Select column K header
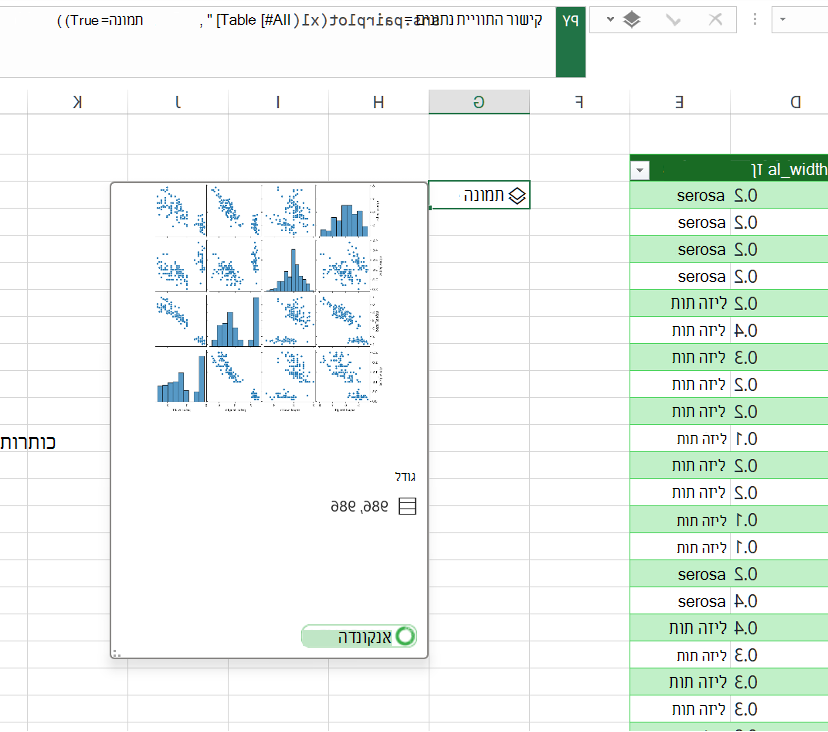Viewport: 828px width, 732px height. [77, 102]
